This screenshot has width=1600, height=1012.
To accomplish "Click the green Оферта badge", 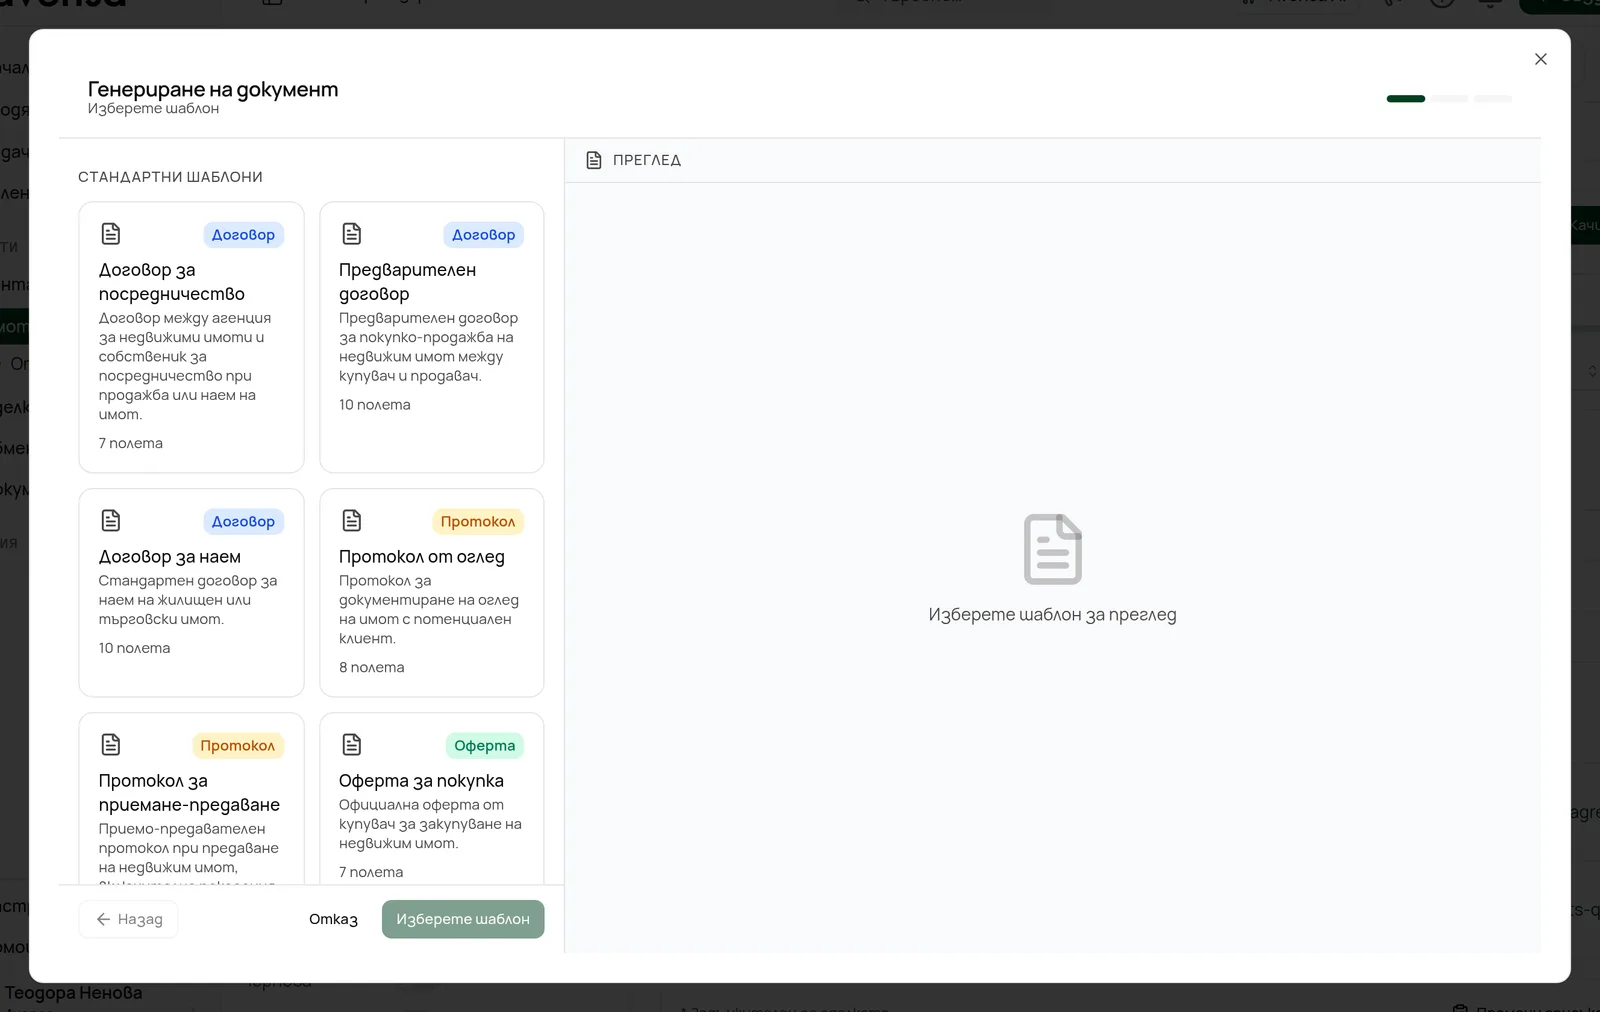I will [485, 746].
